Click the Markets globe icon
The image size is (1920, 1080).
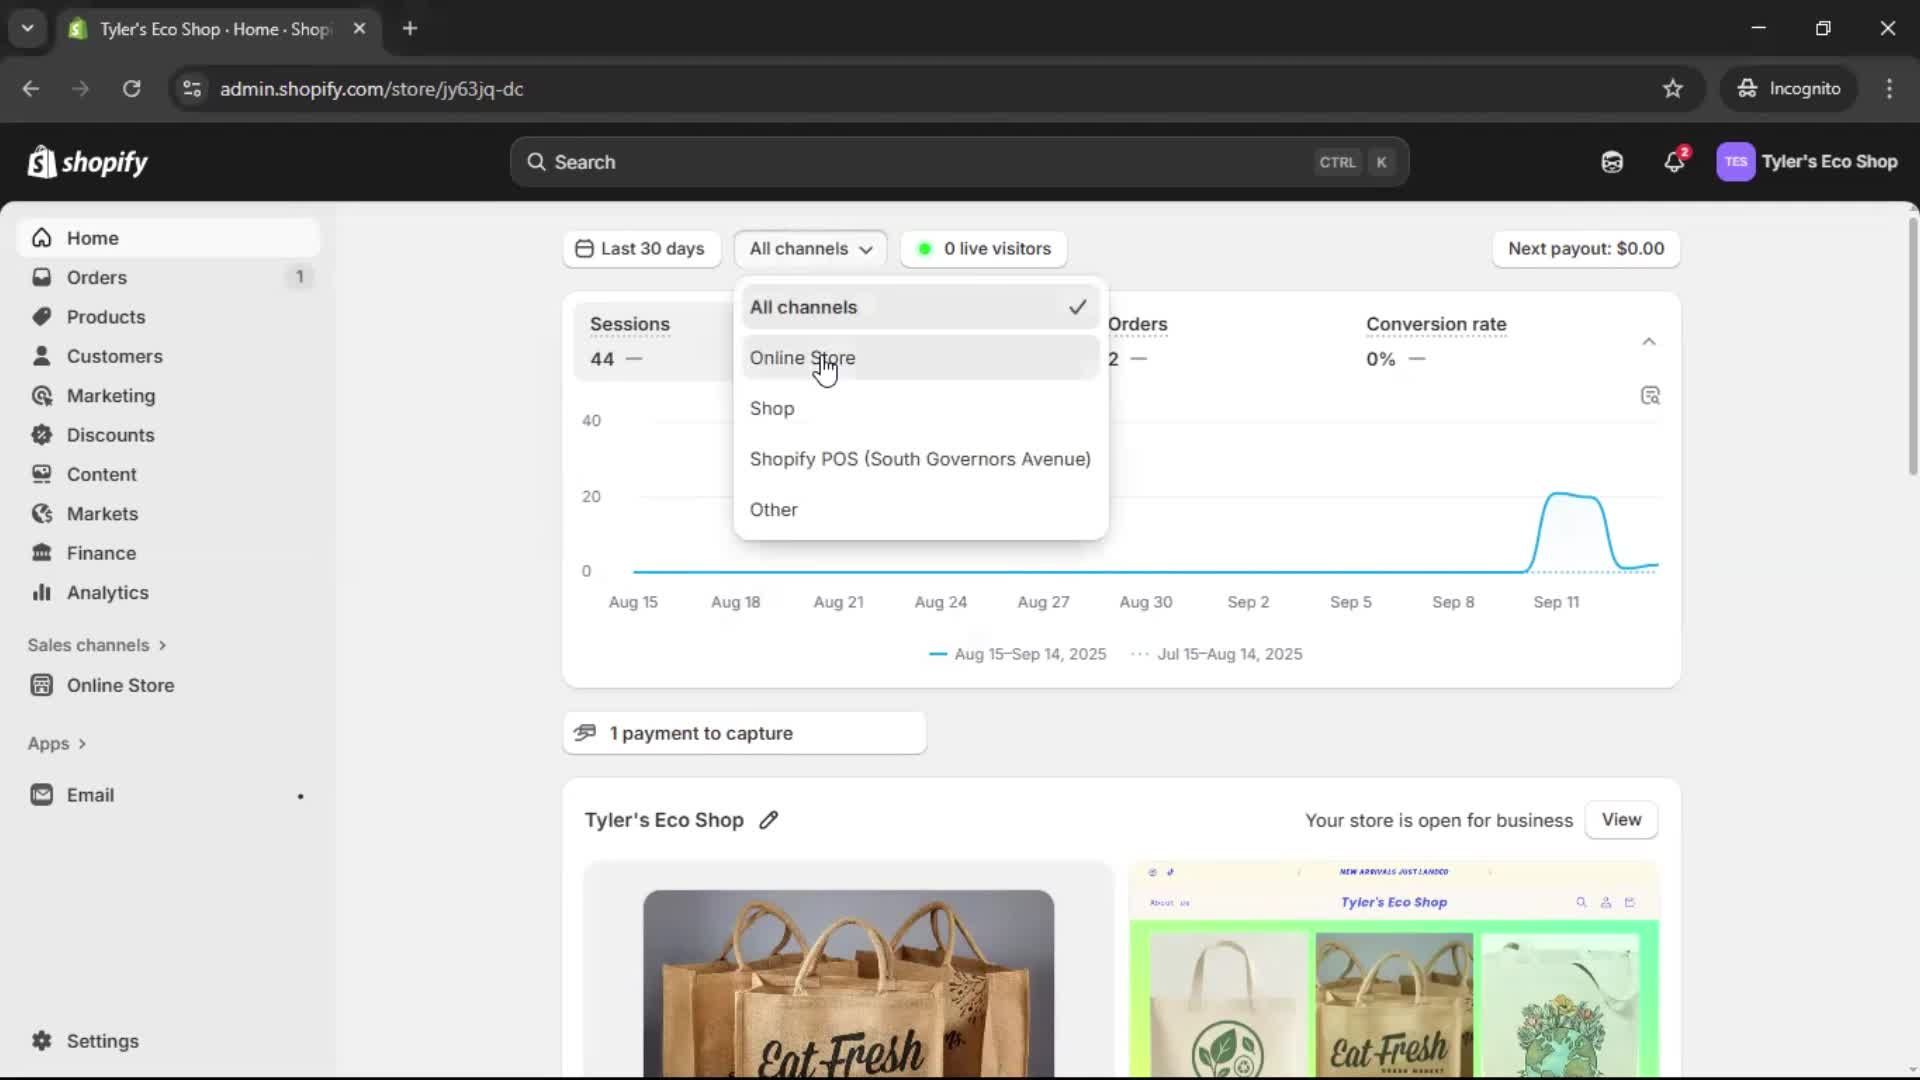click(41, 514)
